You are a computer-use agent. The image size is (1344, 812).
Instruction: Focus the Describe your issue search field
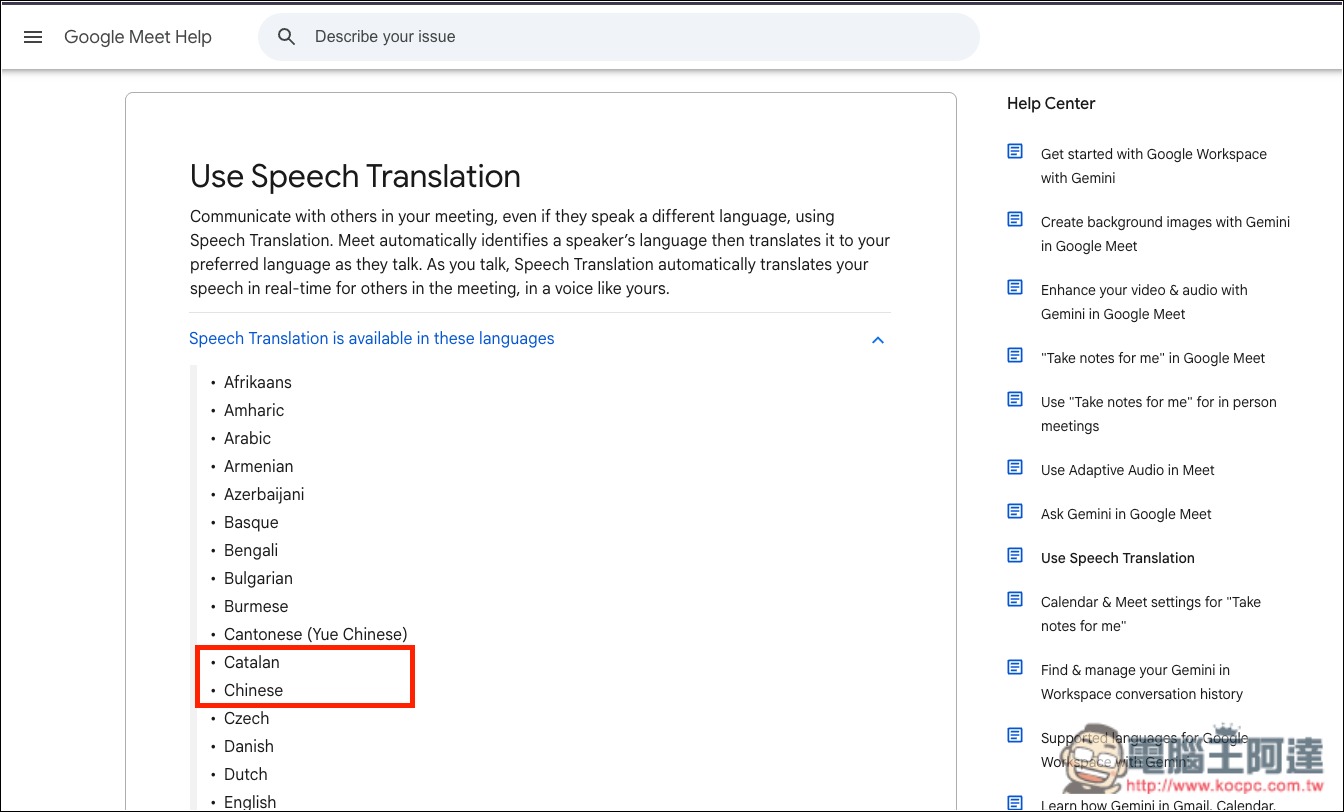(x=619, y=37)
